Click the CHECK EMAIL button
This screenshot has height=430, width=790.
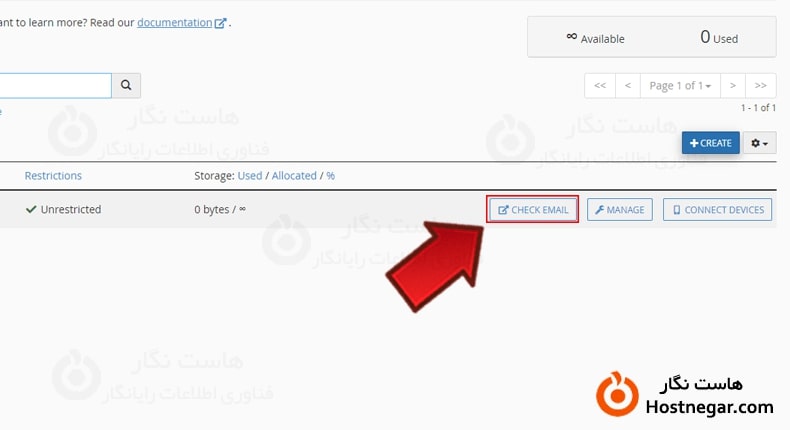coord(533,210)
